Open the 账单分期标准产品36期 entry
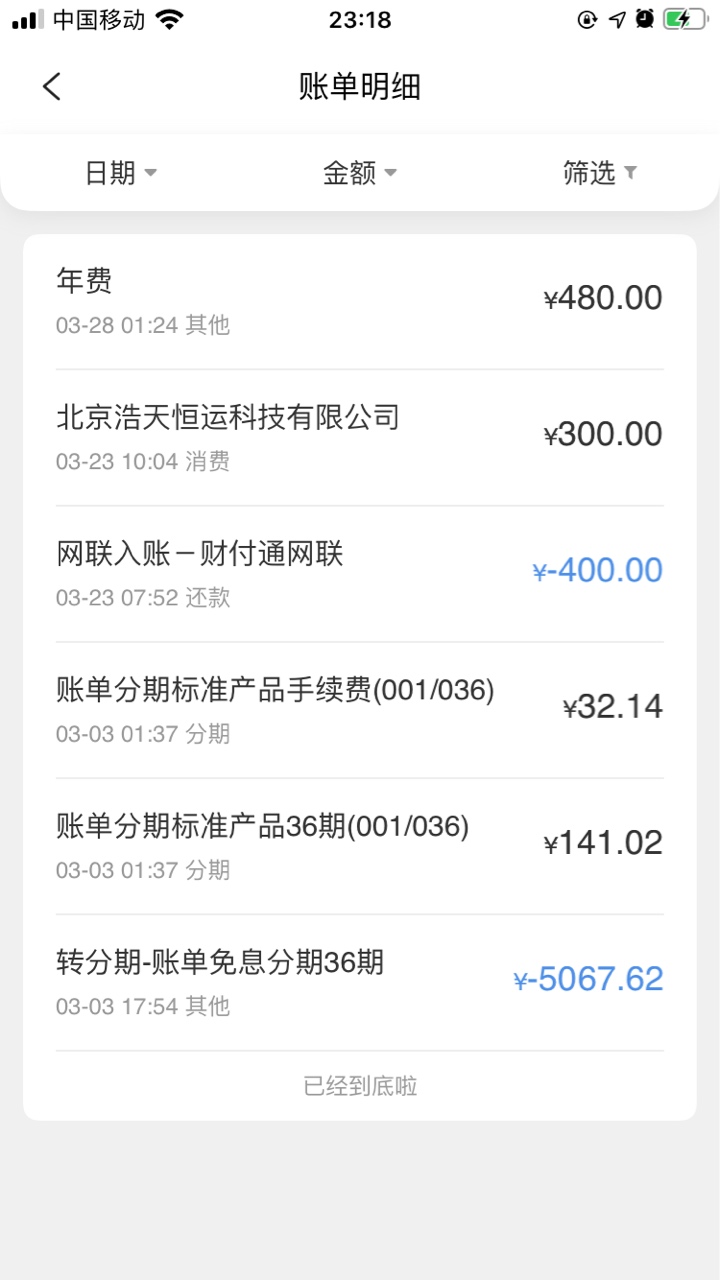Image resolution: width=720 pixels, height=1280 pixels. click(x=360, y=845)
